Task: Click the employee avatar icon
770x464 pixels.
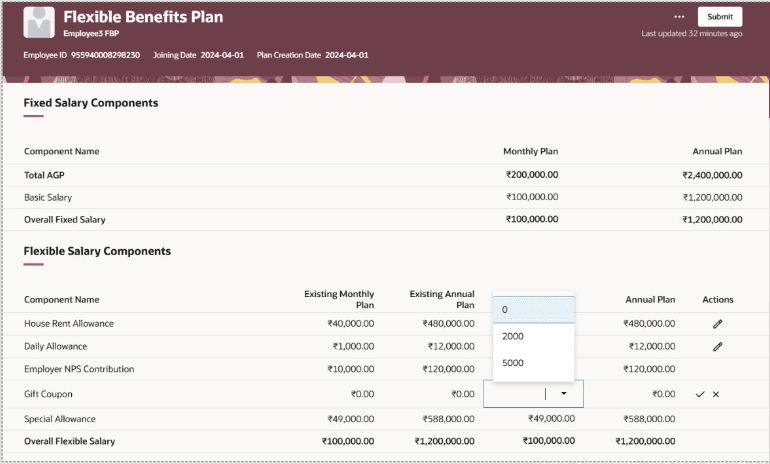Action: (x=39, y=23)
